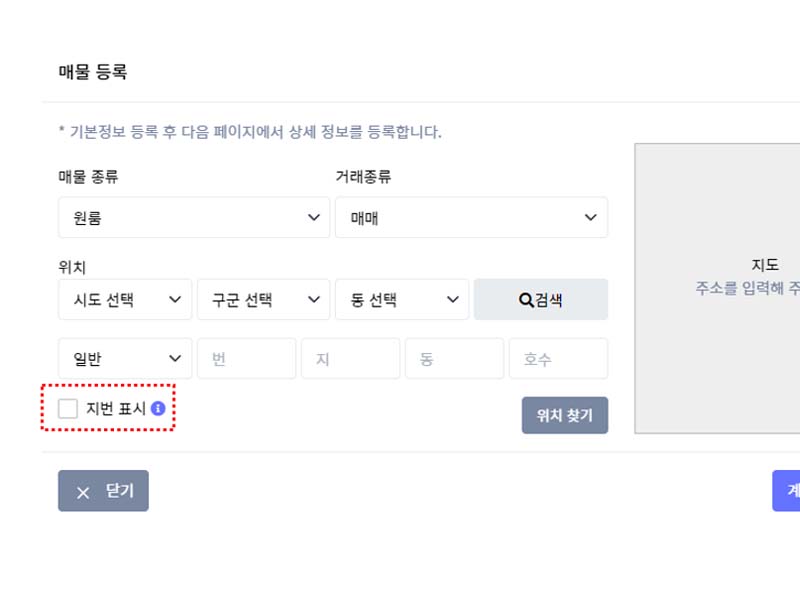Expand the 구군 선택 dropdown

click(x=263, y=299)
